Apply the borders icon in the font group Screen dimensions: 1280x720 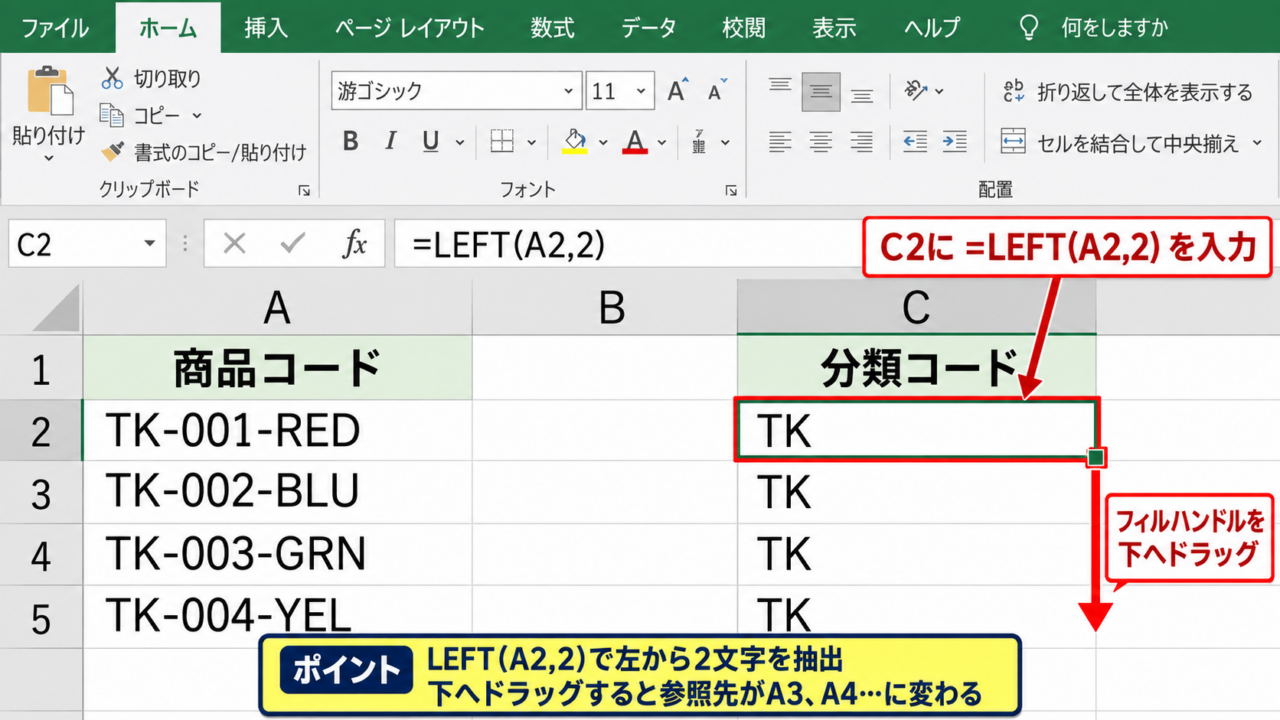502,142
